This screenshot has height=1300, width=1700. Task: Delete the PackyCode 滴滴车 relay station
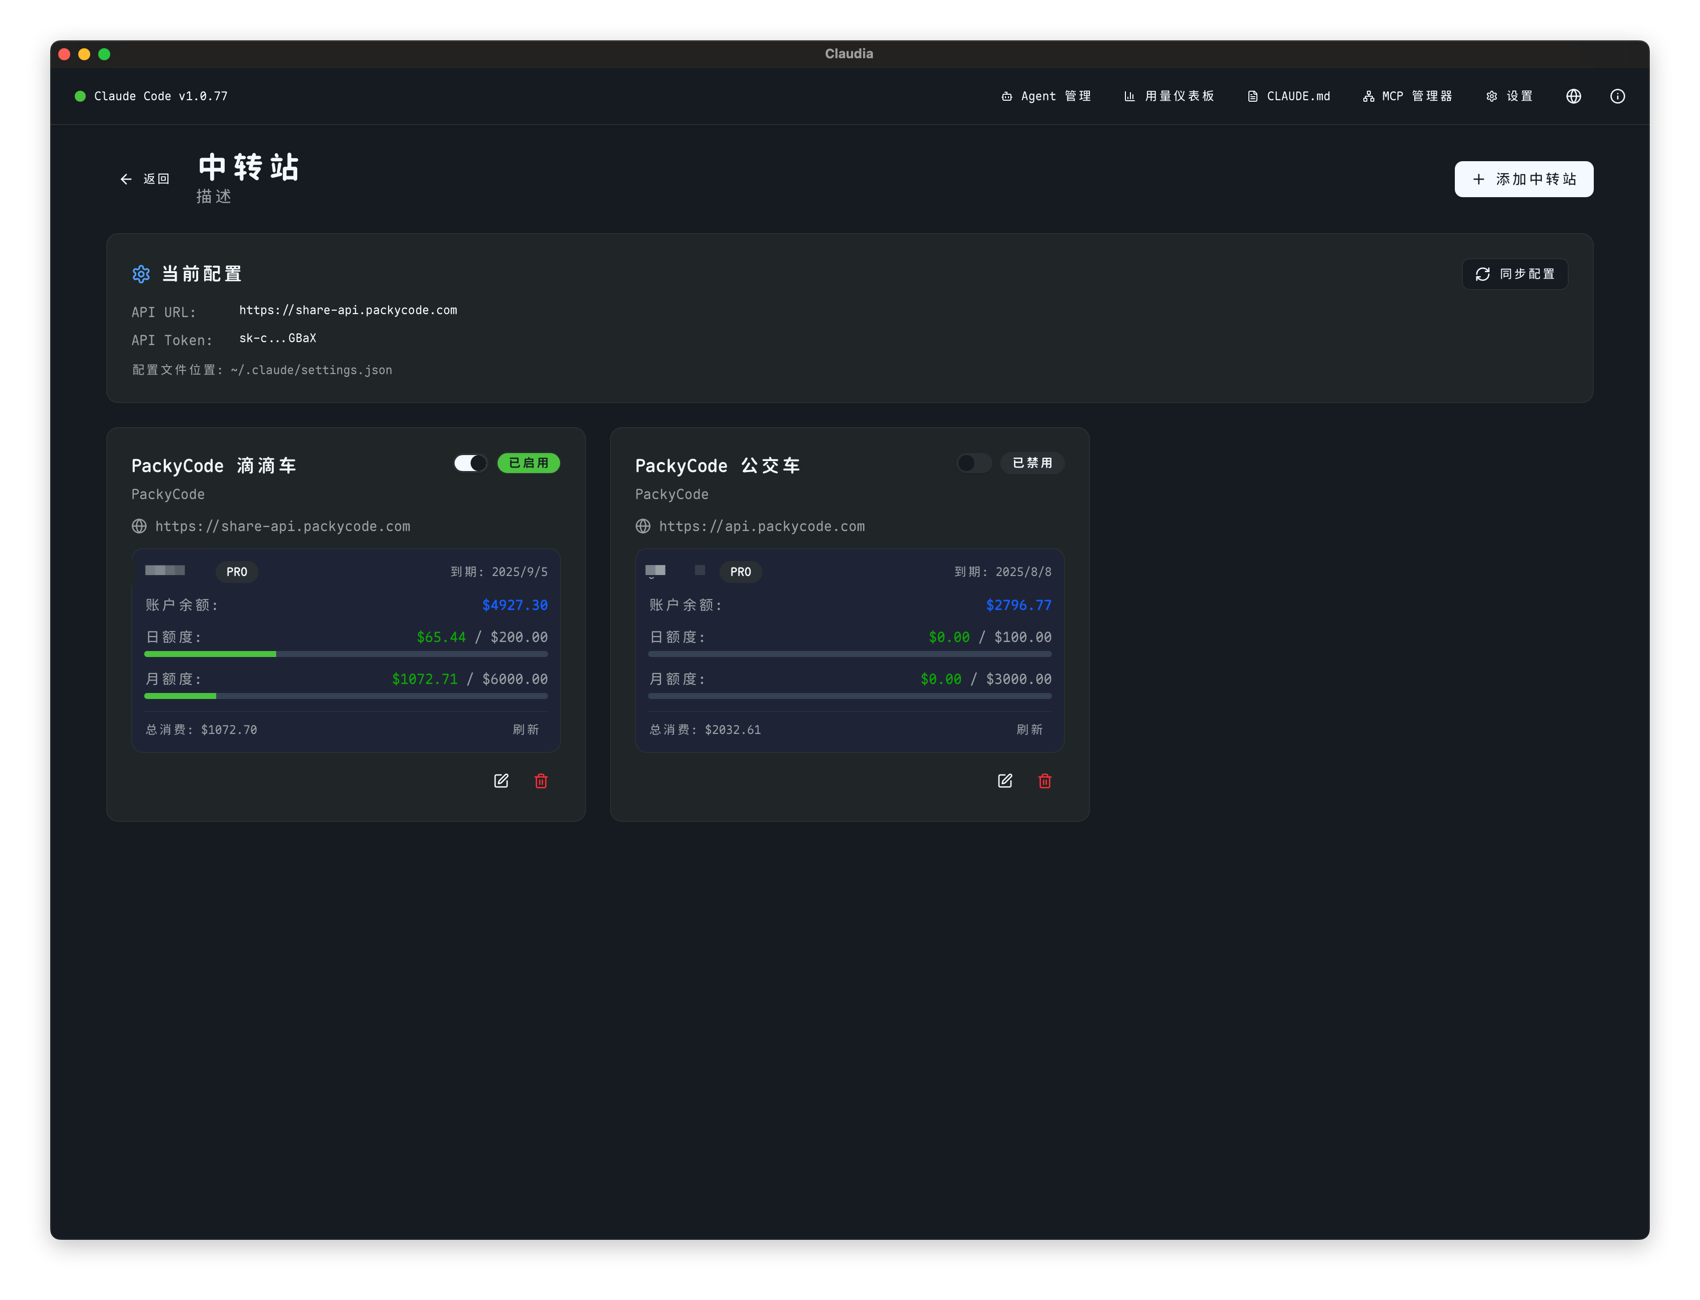[x=541, y=781]
